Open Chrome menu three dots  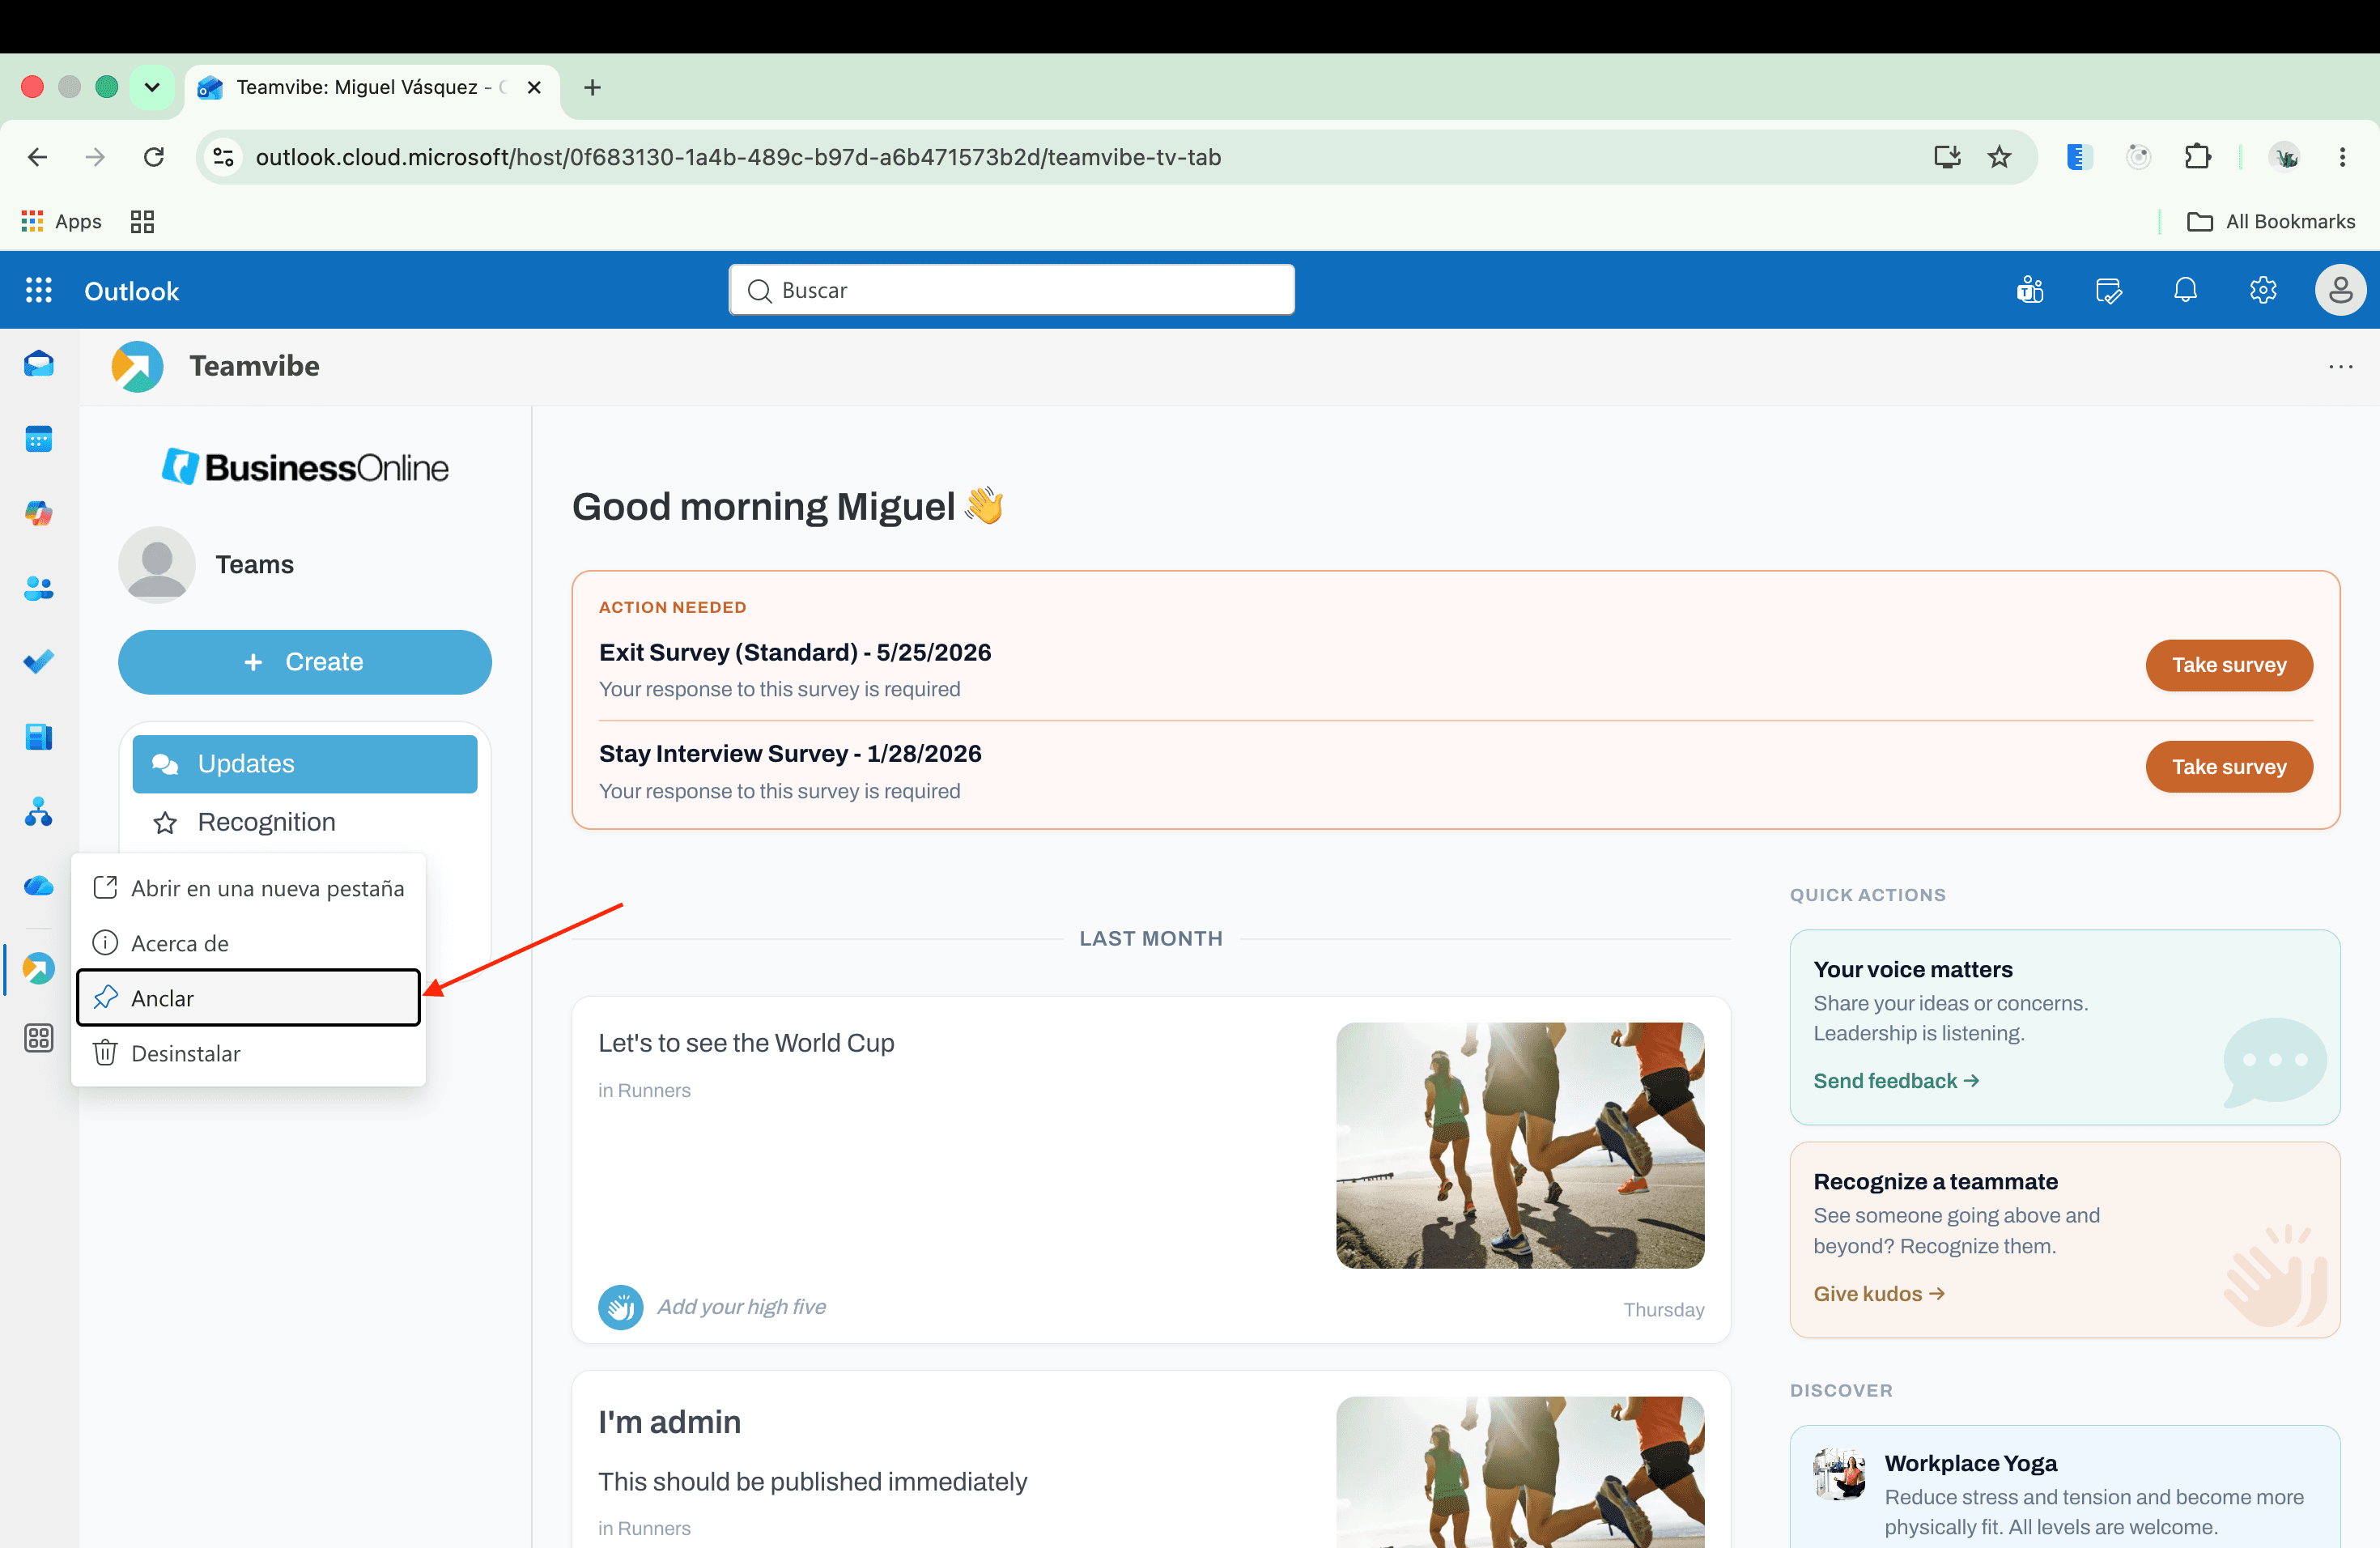pyautogui.click(x=2342, y=157)
